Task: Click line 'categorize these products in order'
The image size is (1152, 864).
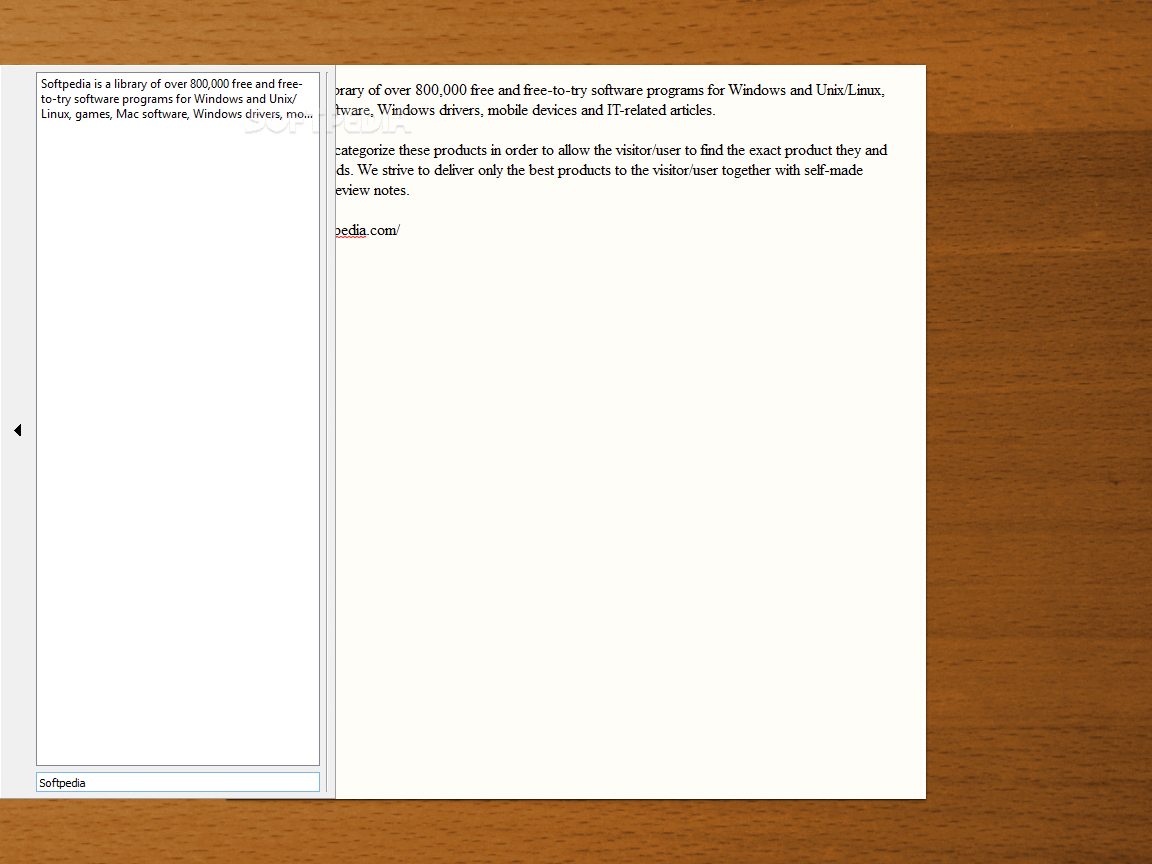Action: click(x=611, y=151)
